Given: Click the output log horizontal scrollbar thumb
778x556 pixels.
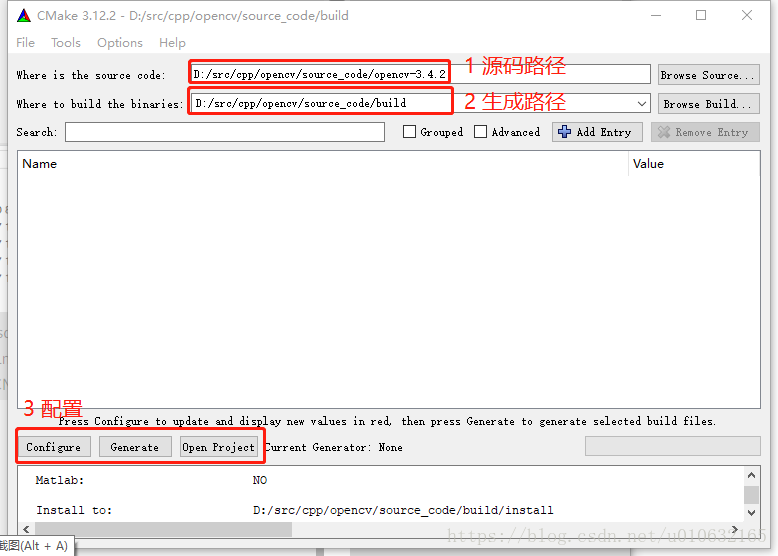Looking at the screenshot, I should (x=163, y=529).
